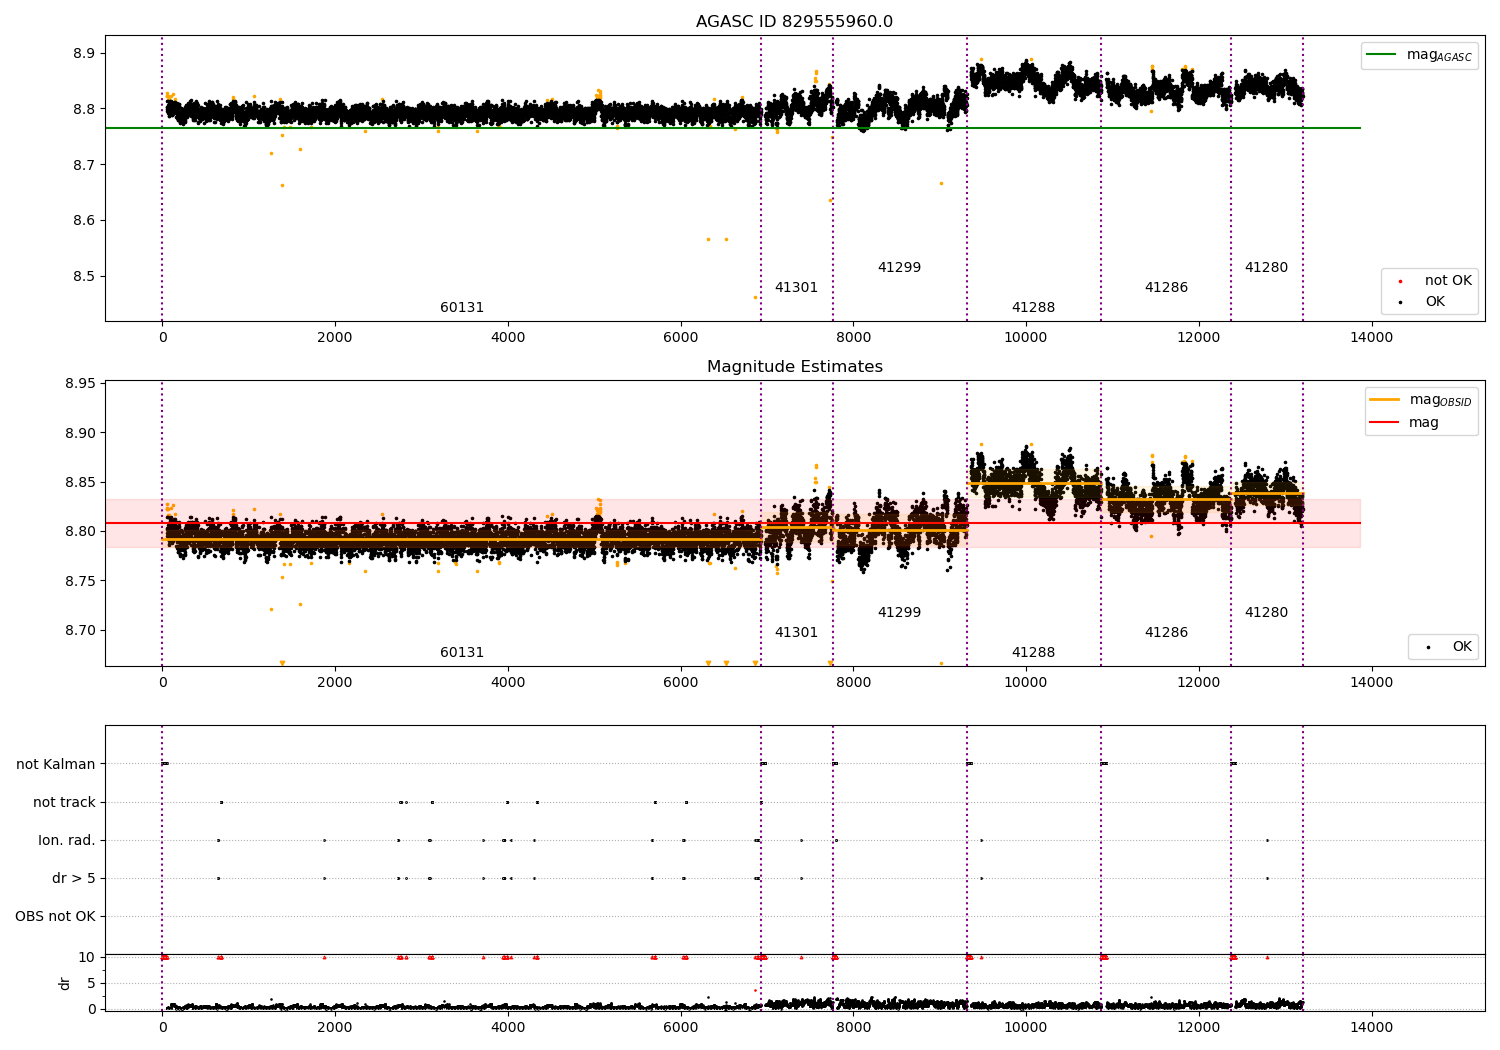Image resolution: width=1500 pixels, height=1050 pixels.
Task: Click the AGASC ID 829555960.0 title
Action: [x=795, y=22]
